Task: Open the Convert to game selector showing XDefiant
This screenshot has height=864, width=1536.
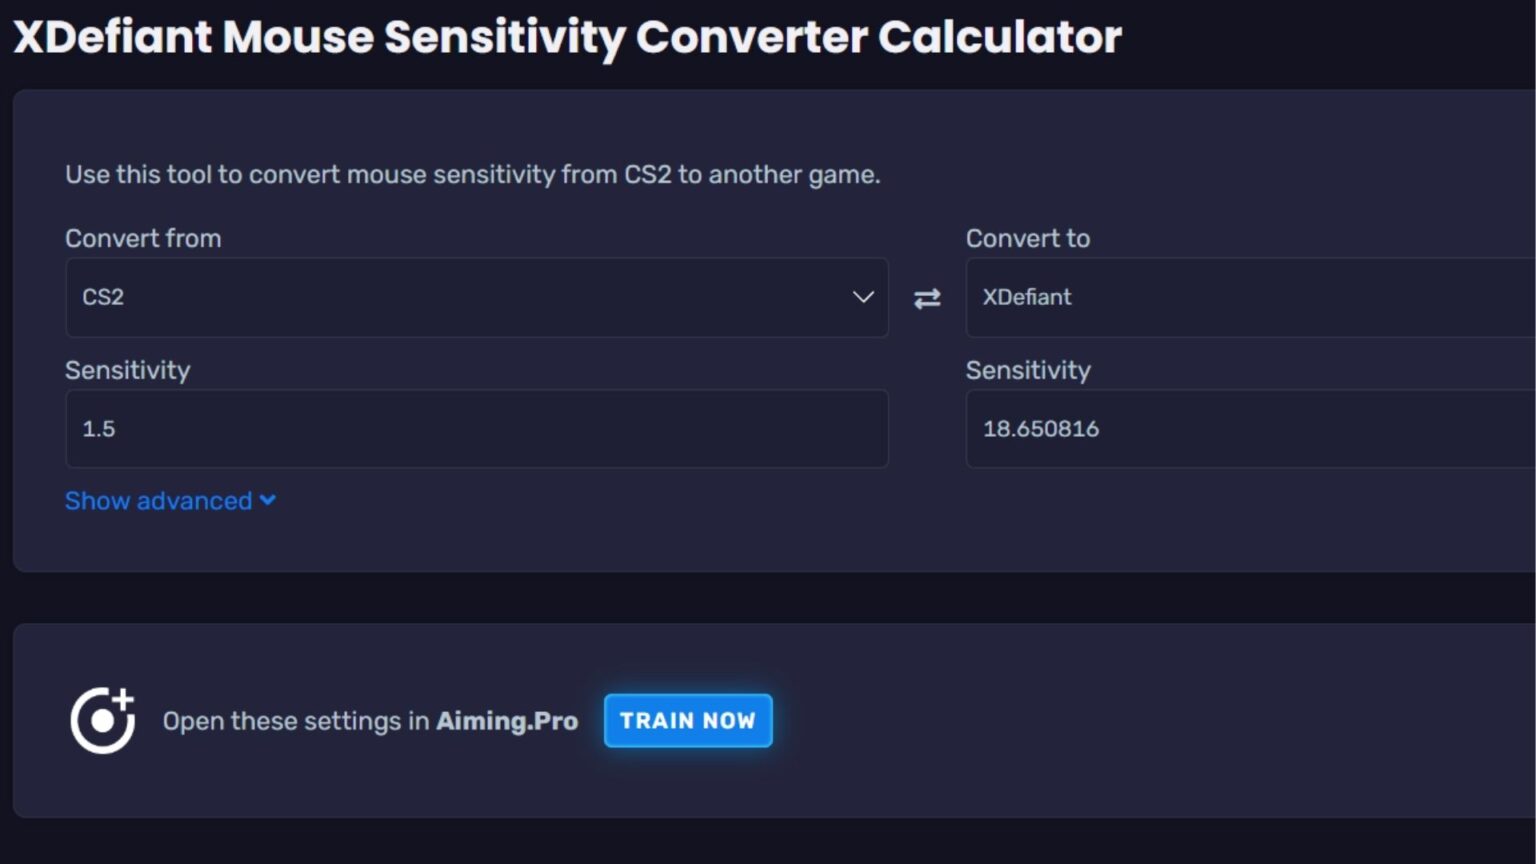Action: click(1250, 298)
